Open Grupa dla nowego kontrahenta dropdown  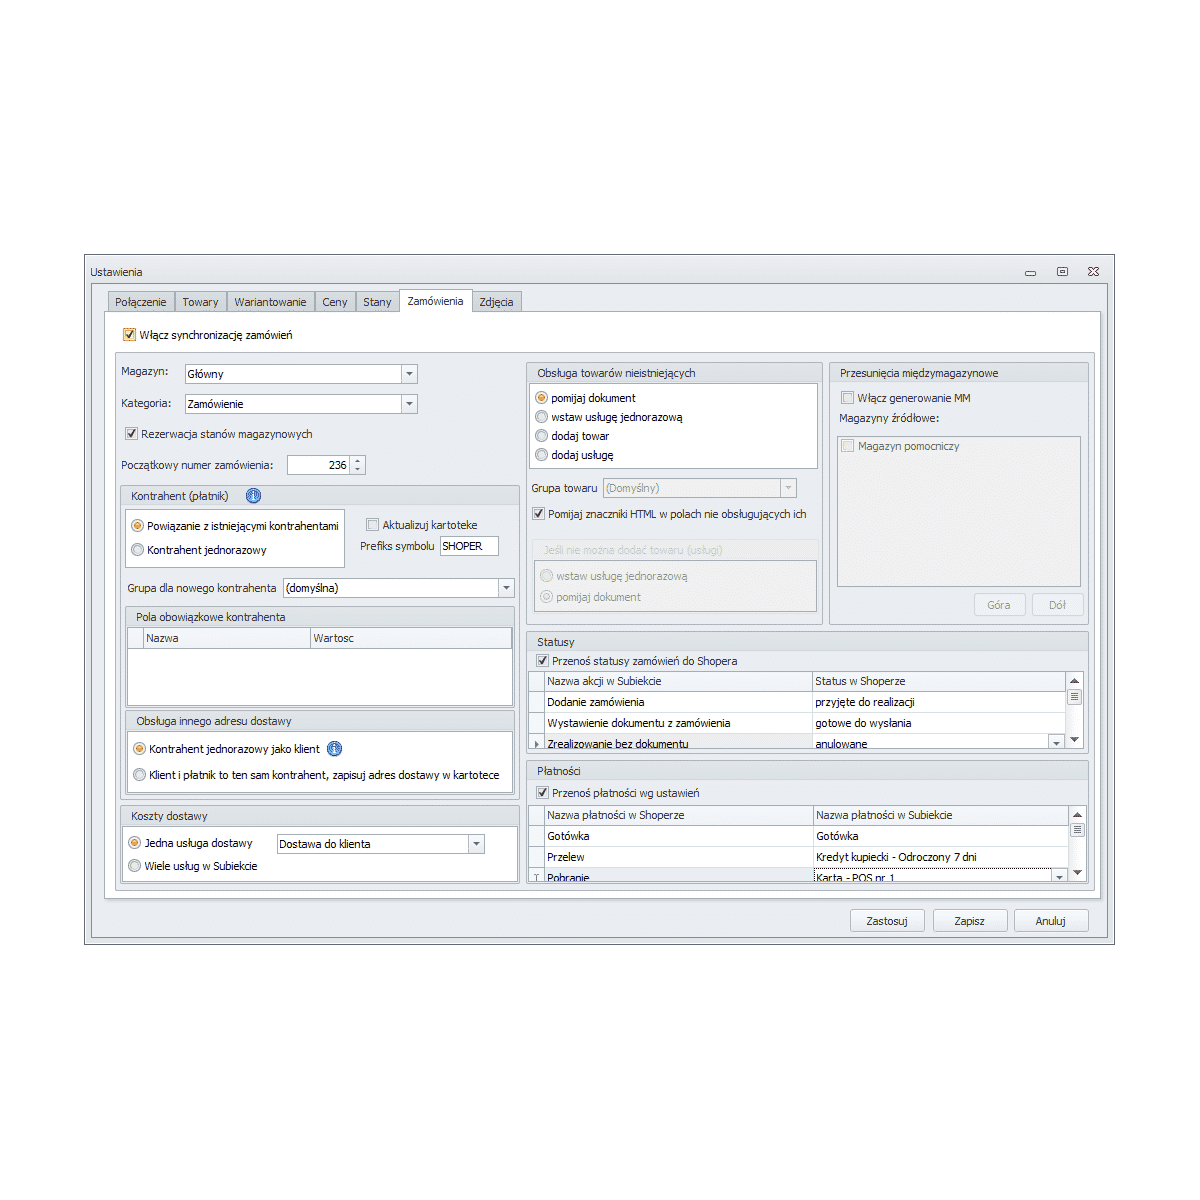(506, 588)
